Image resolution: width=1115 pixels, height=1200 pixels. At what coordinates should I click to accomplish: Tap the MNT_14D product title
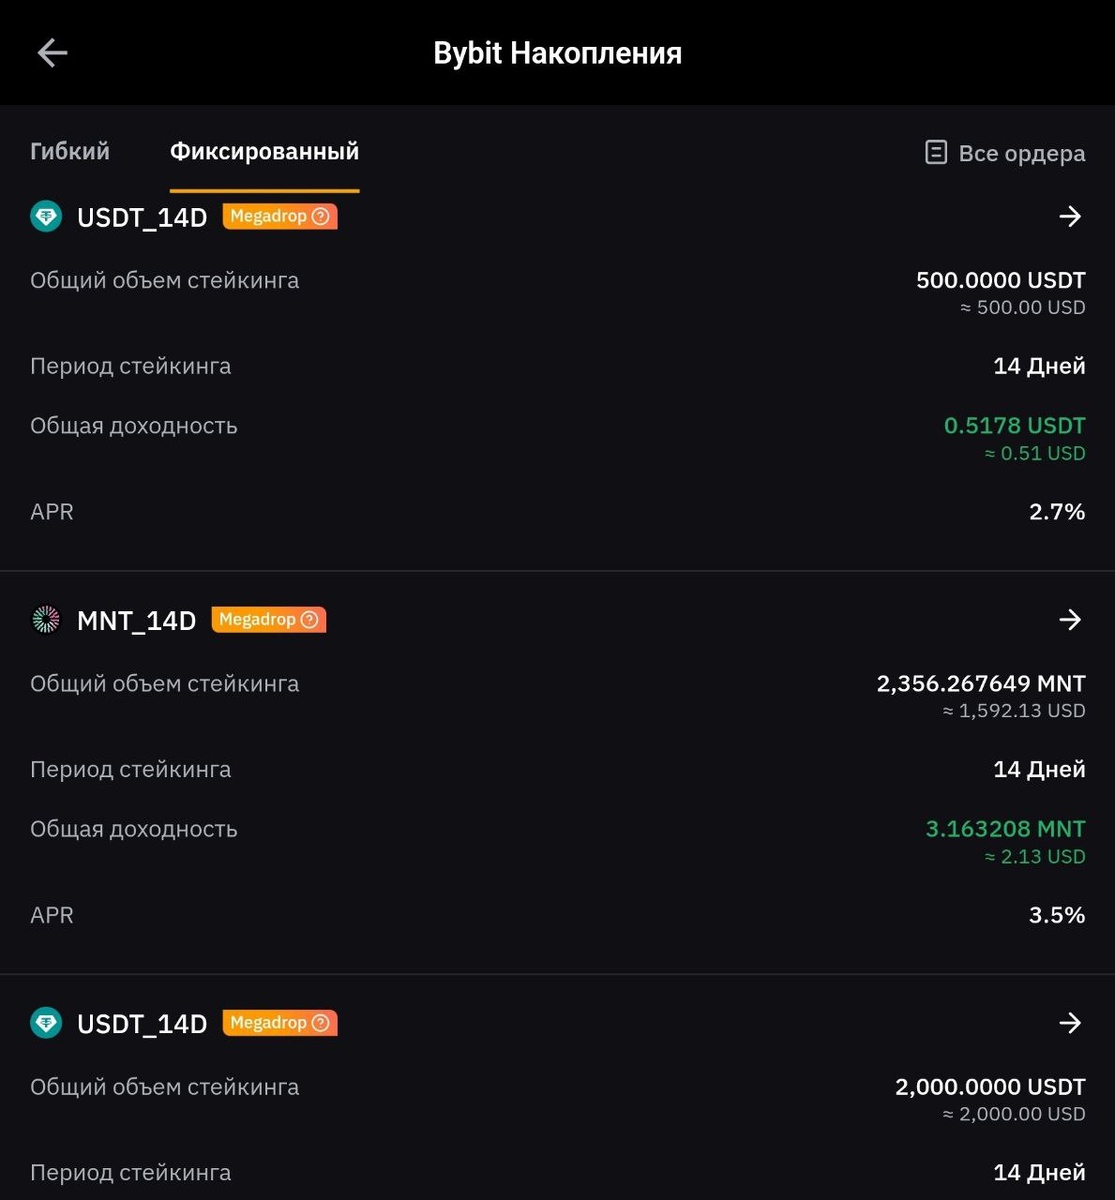(x=136, y=621)
